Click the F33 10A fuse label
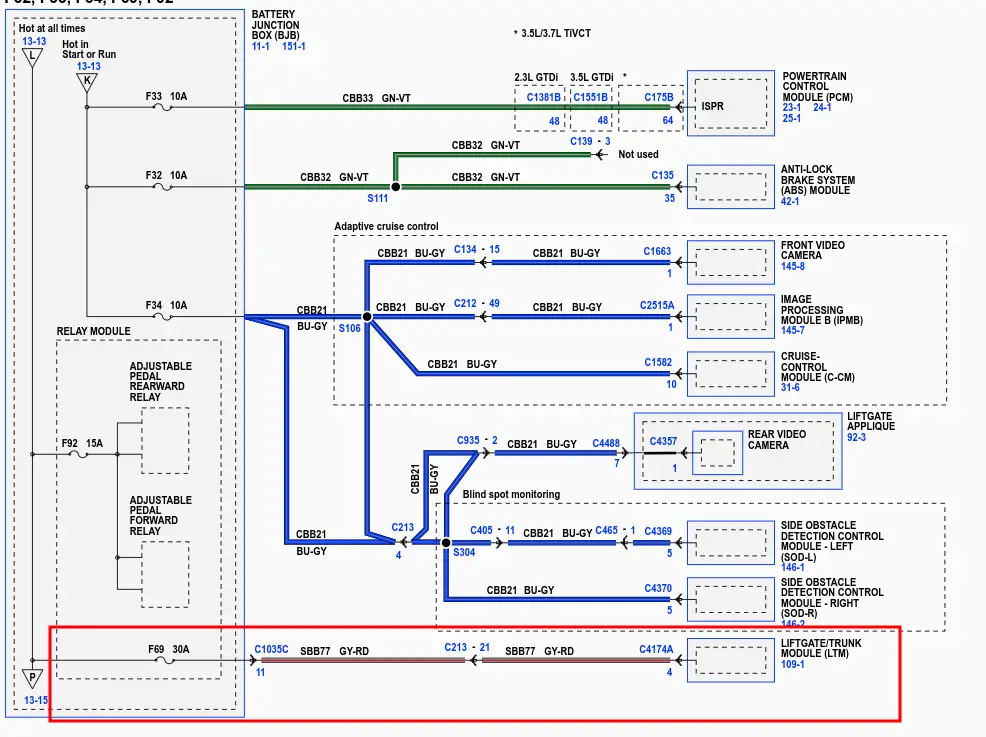Image resolution: width=986 pixels, height=737 pixels. [x=167, y=97]
